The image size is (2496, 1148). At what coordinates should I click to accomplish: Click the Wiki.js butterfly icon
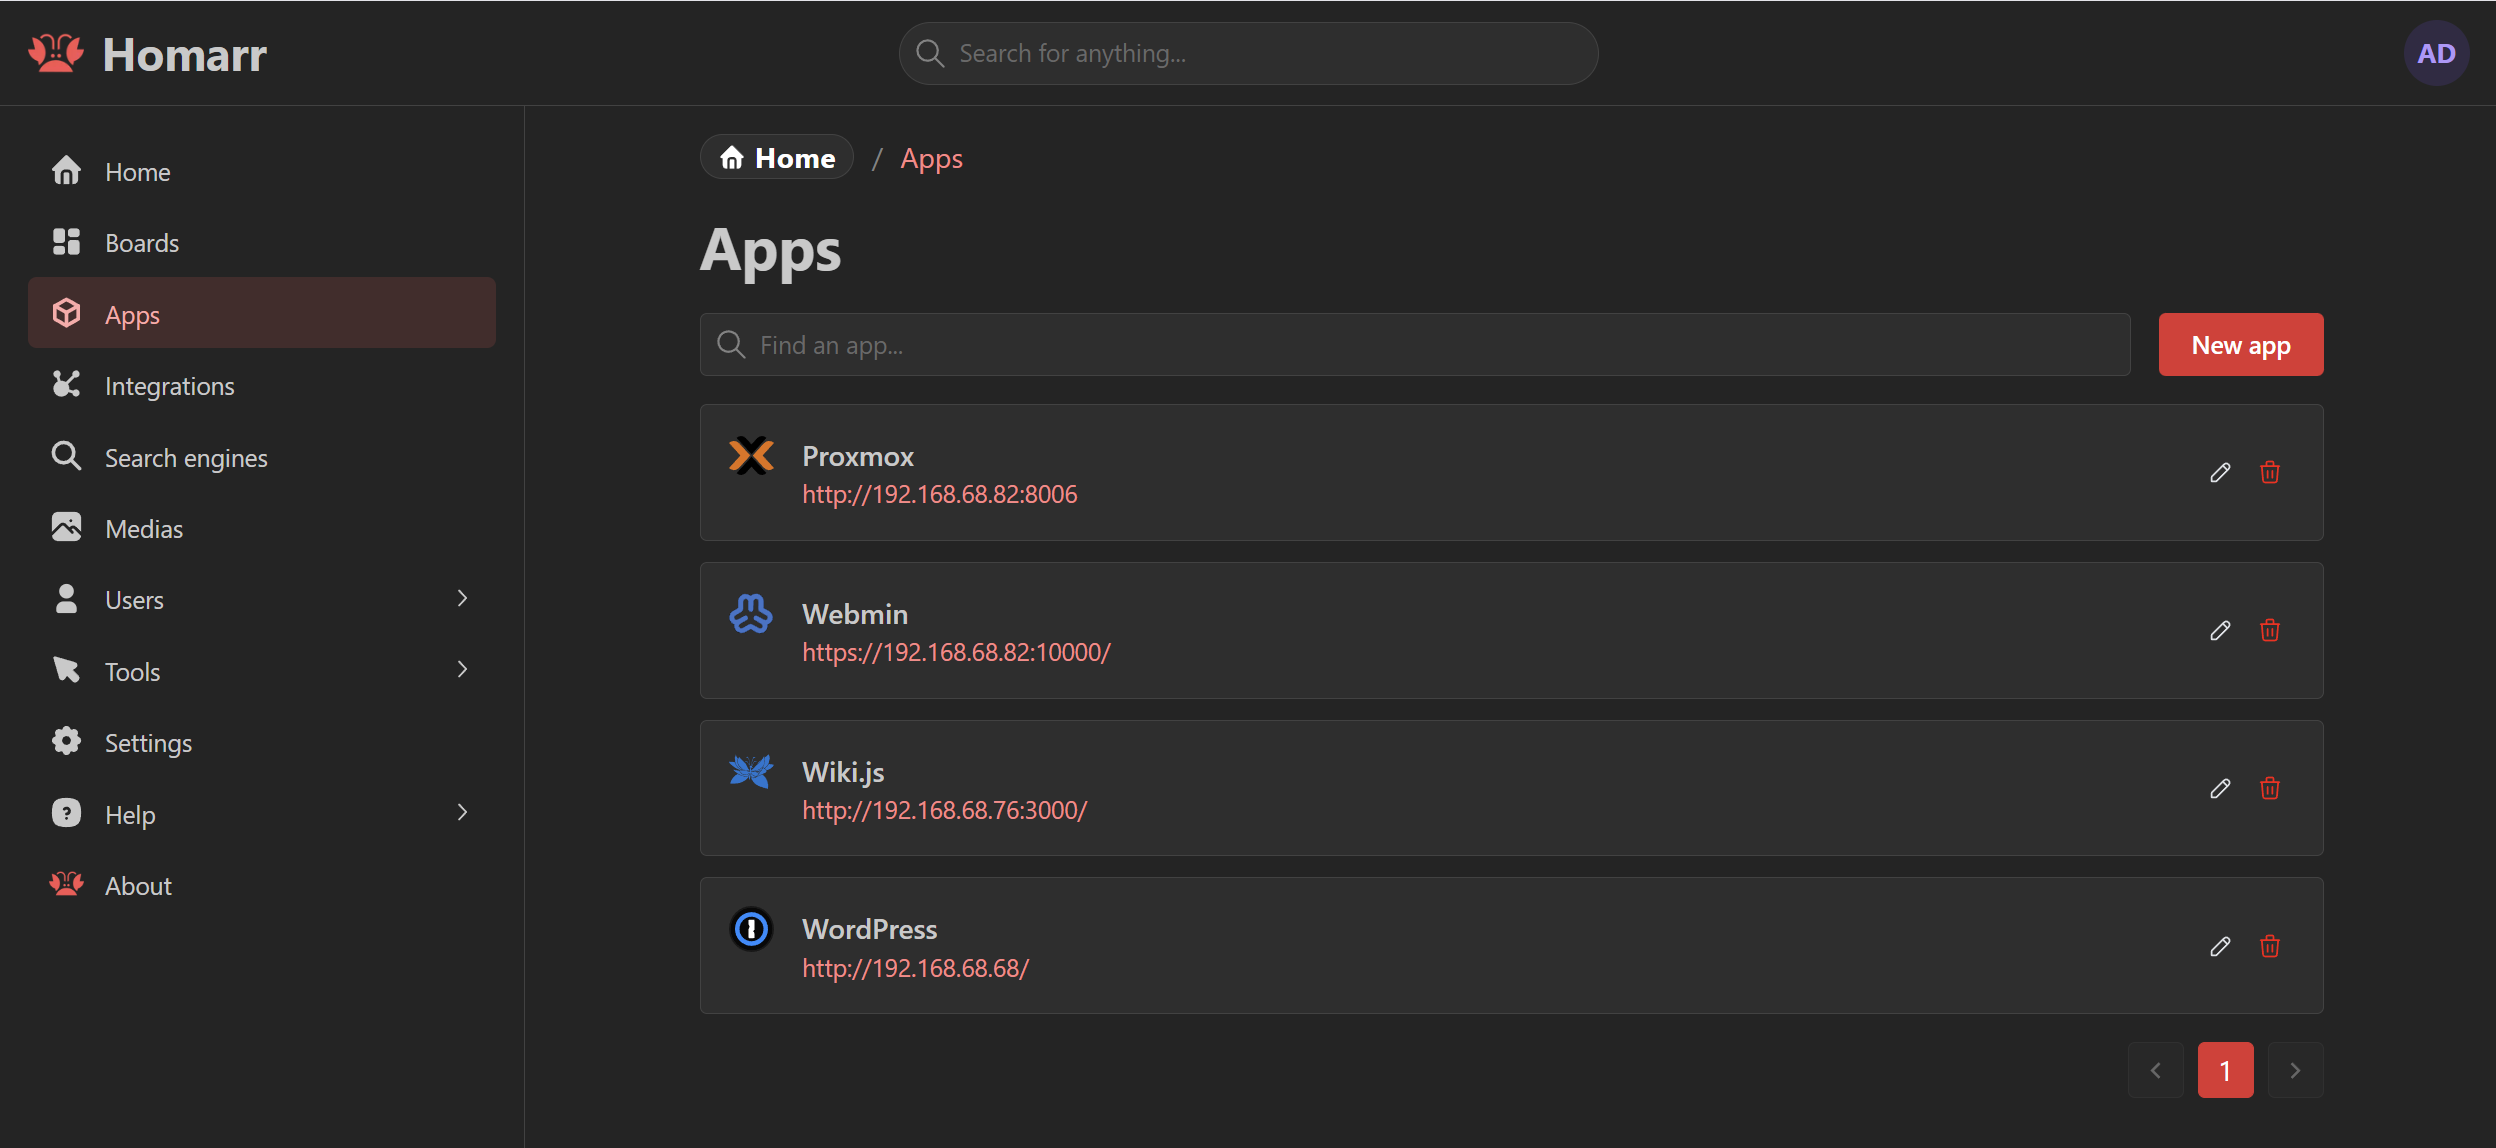751,771
